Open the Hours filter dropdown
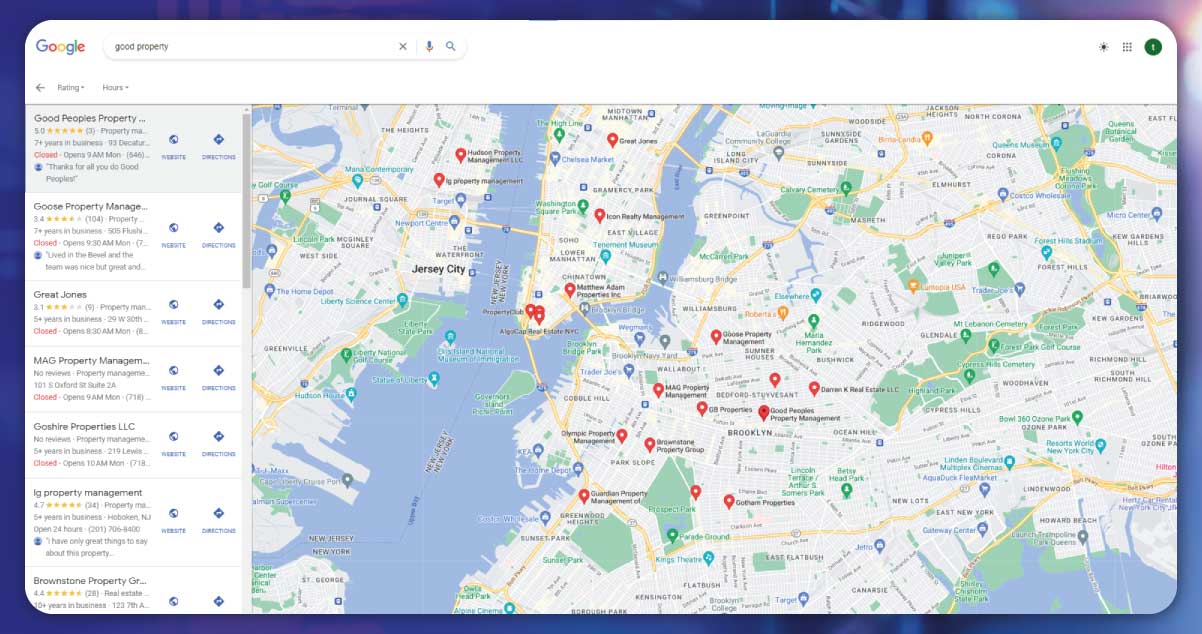The height and width of the screenshot is (634, 1202). click(x=115, y=88)
